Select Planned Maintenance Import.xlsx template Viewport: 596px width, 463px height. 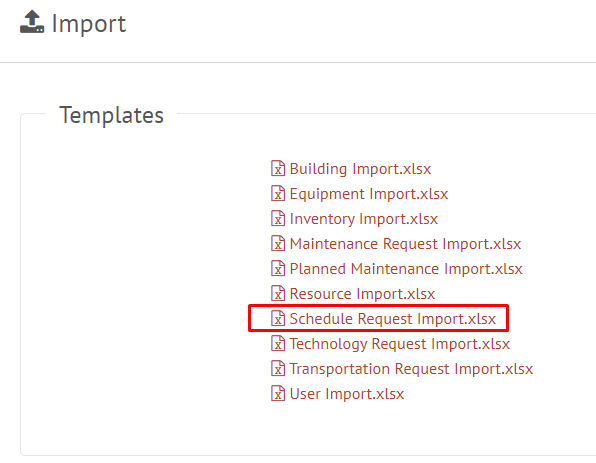tap(406, 269)
